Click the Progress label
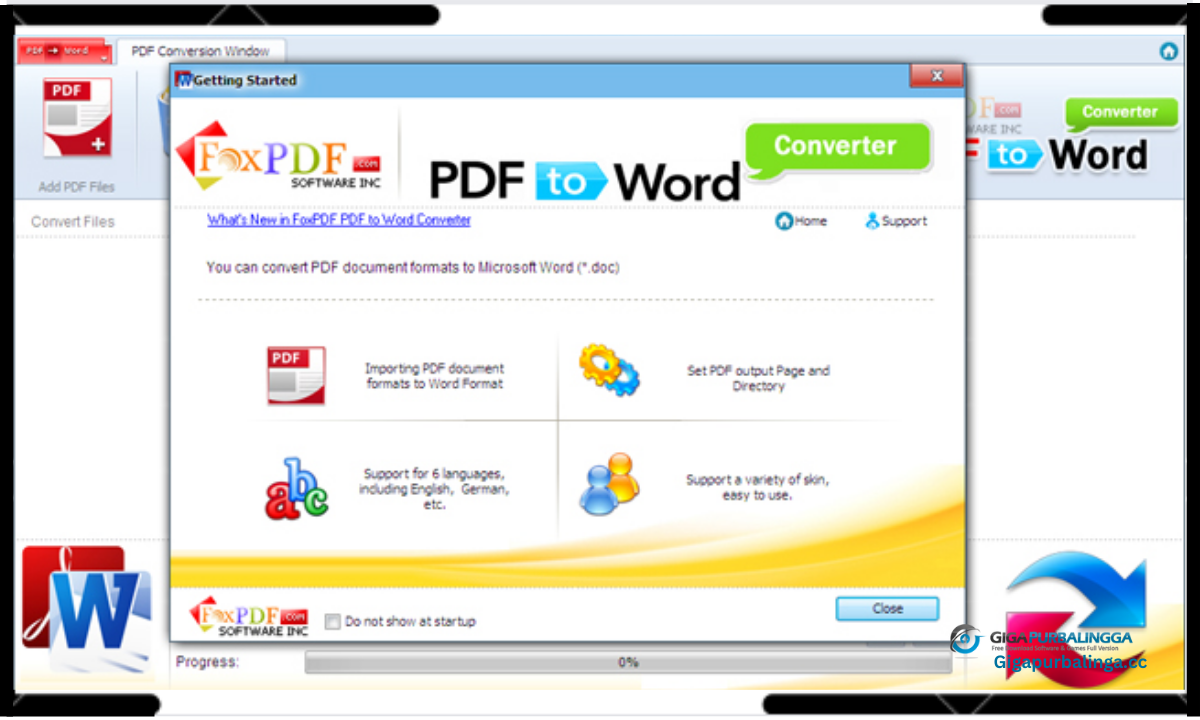1200x720 pixels. pos(207,662)
